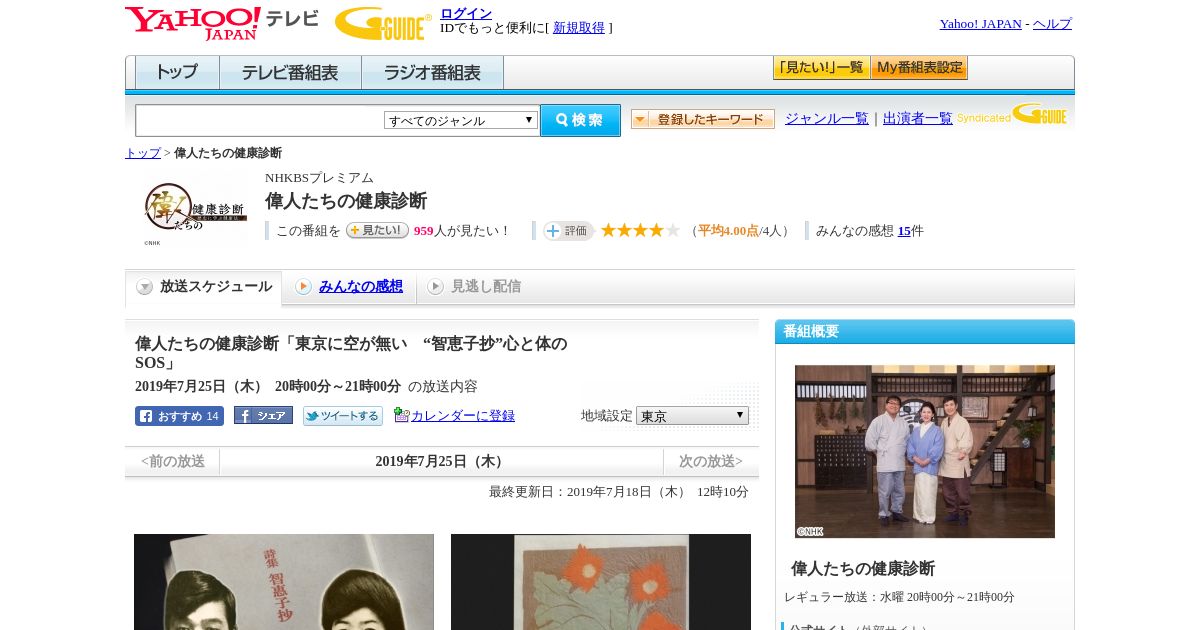Select the トップ navigation tab
1200x630 pixels.
177,73
